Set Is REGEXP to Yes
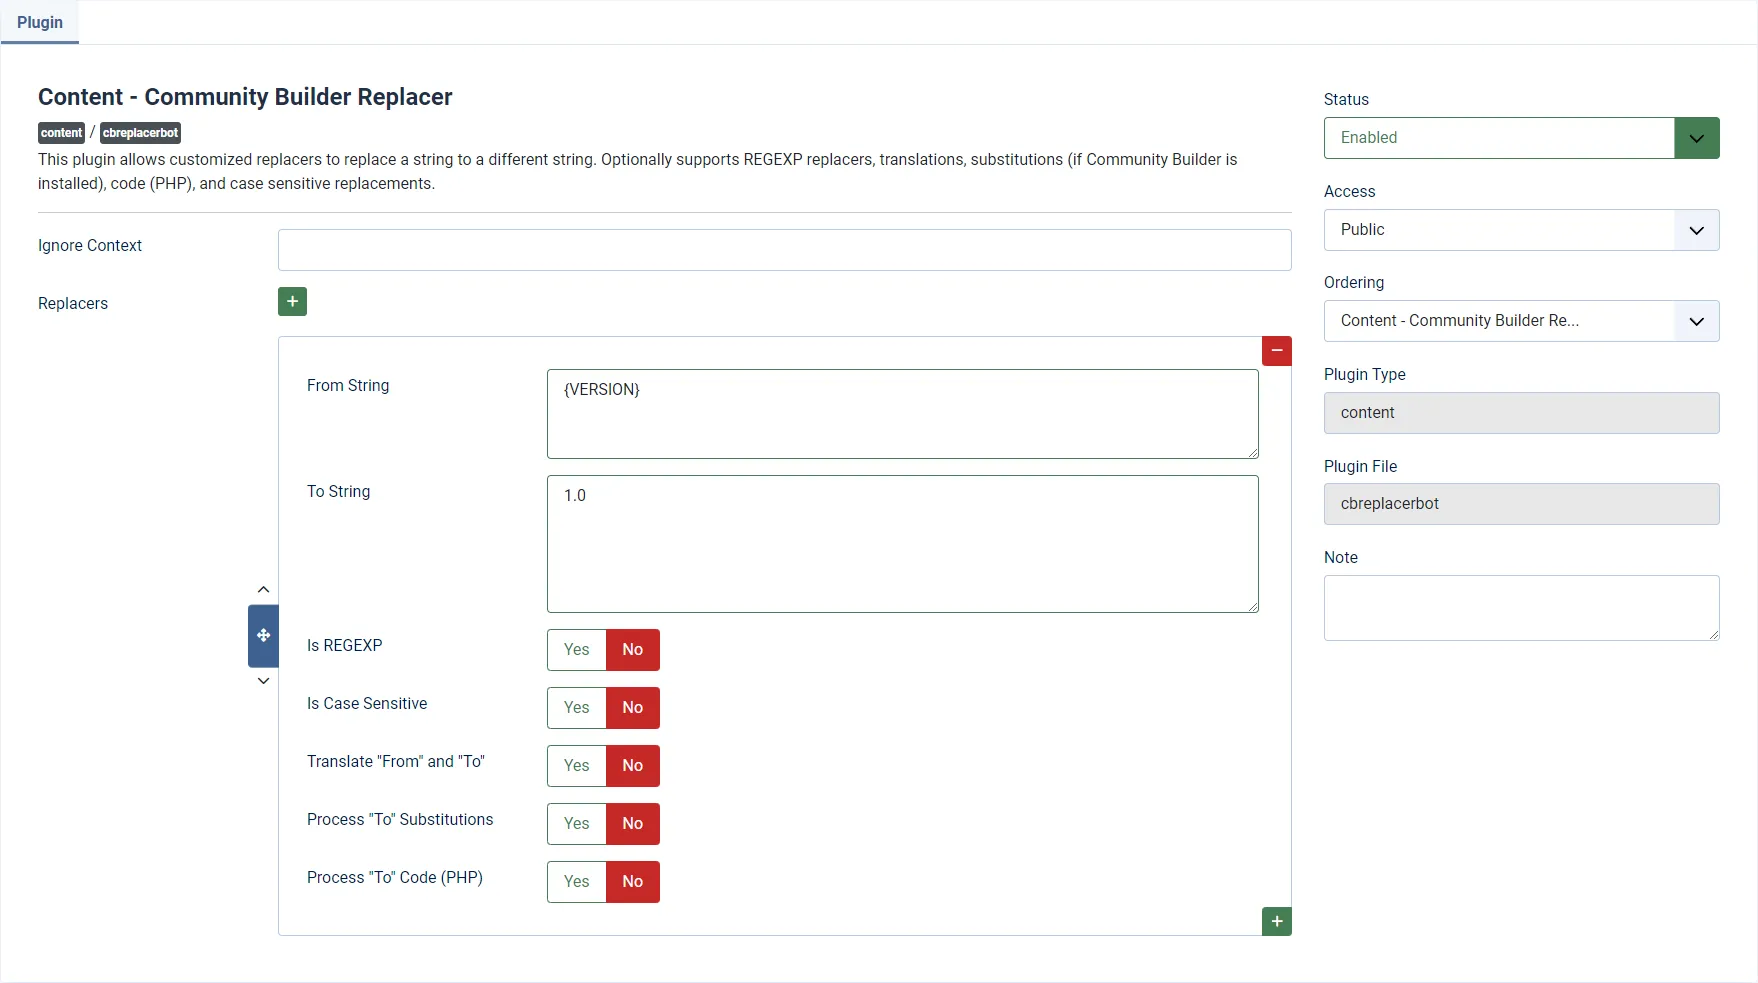1758x983 pixels. pos(577,650)
